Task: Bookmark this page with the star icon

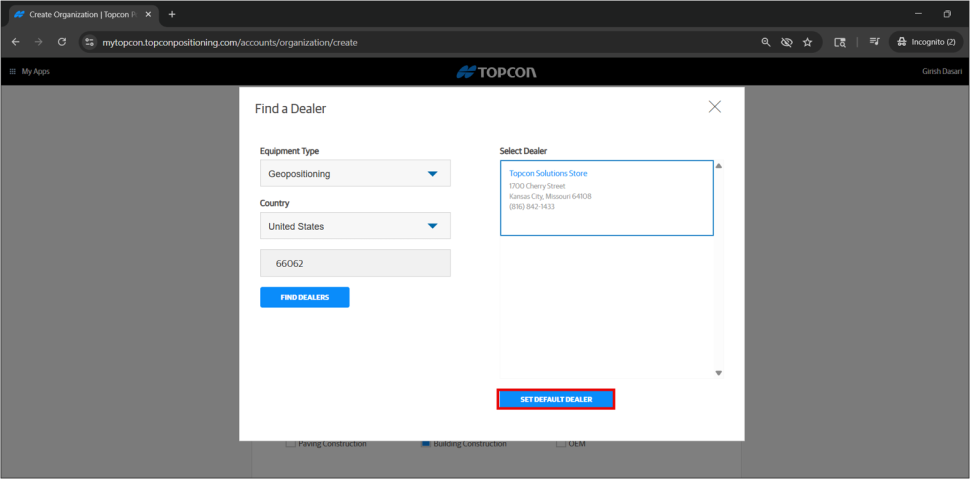Action: (807, 42)
